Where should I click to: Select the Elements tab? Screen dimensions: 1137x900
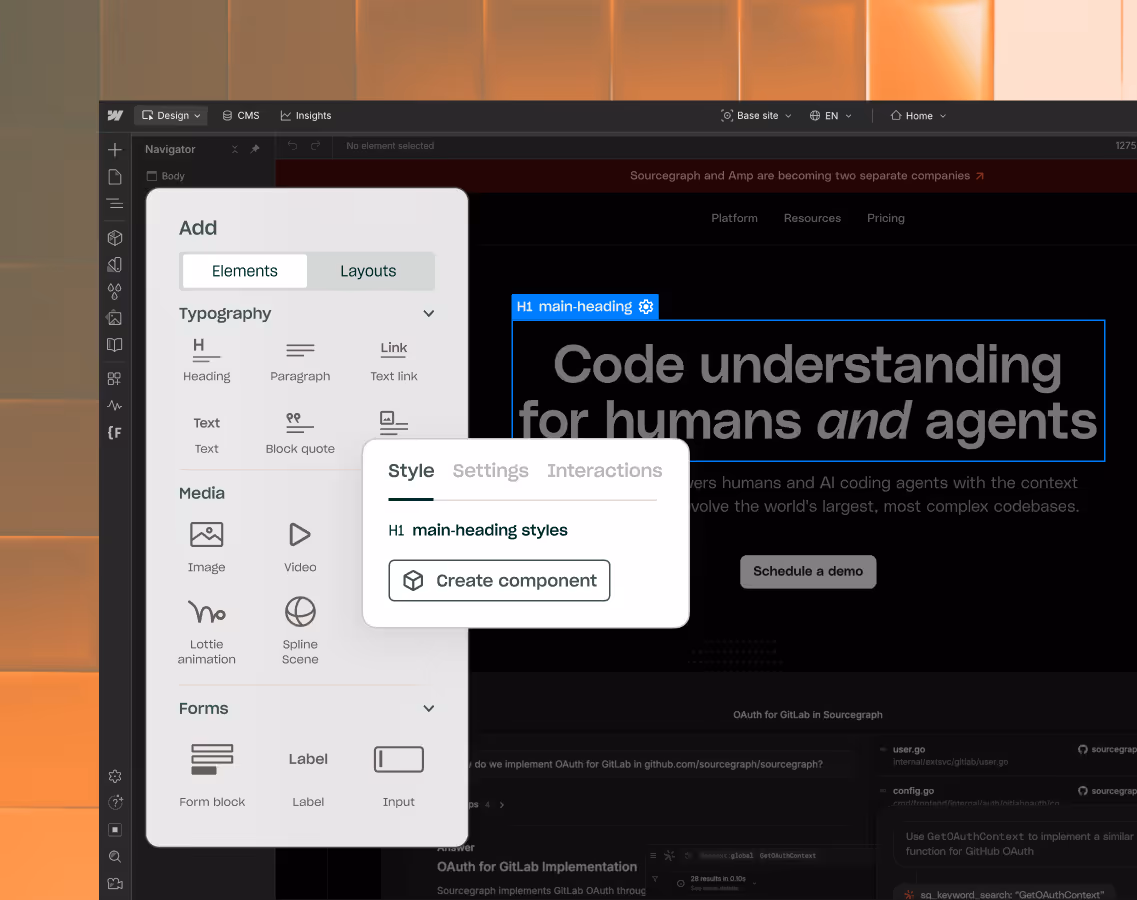pyautogui.click(x=244, y=271)
